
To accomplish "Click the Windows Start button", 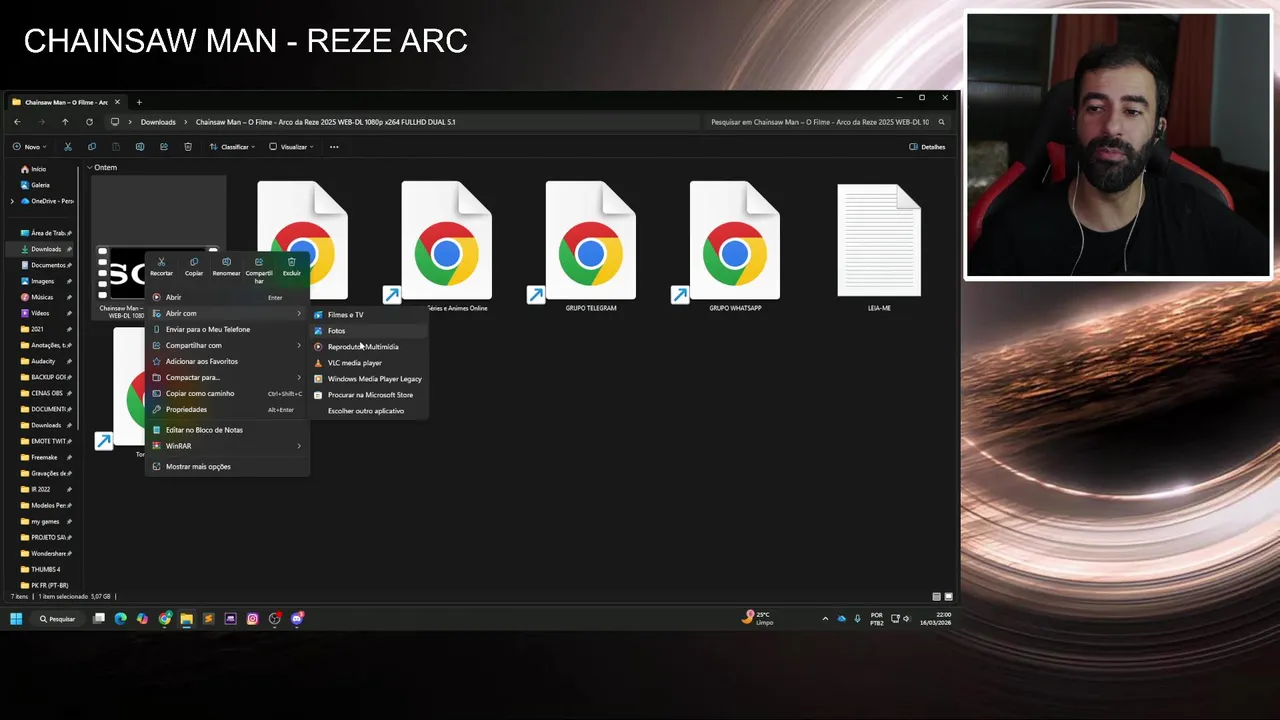I will click(x=16, y=619).
